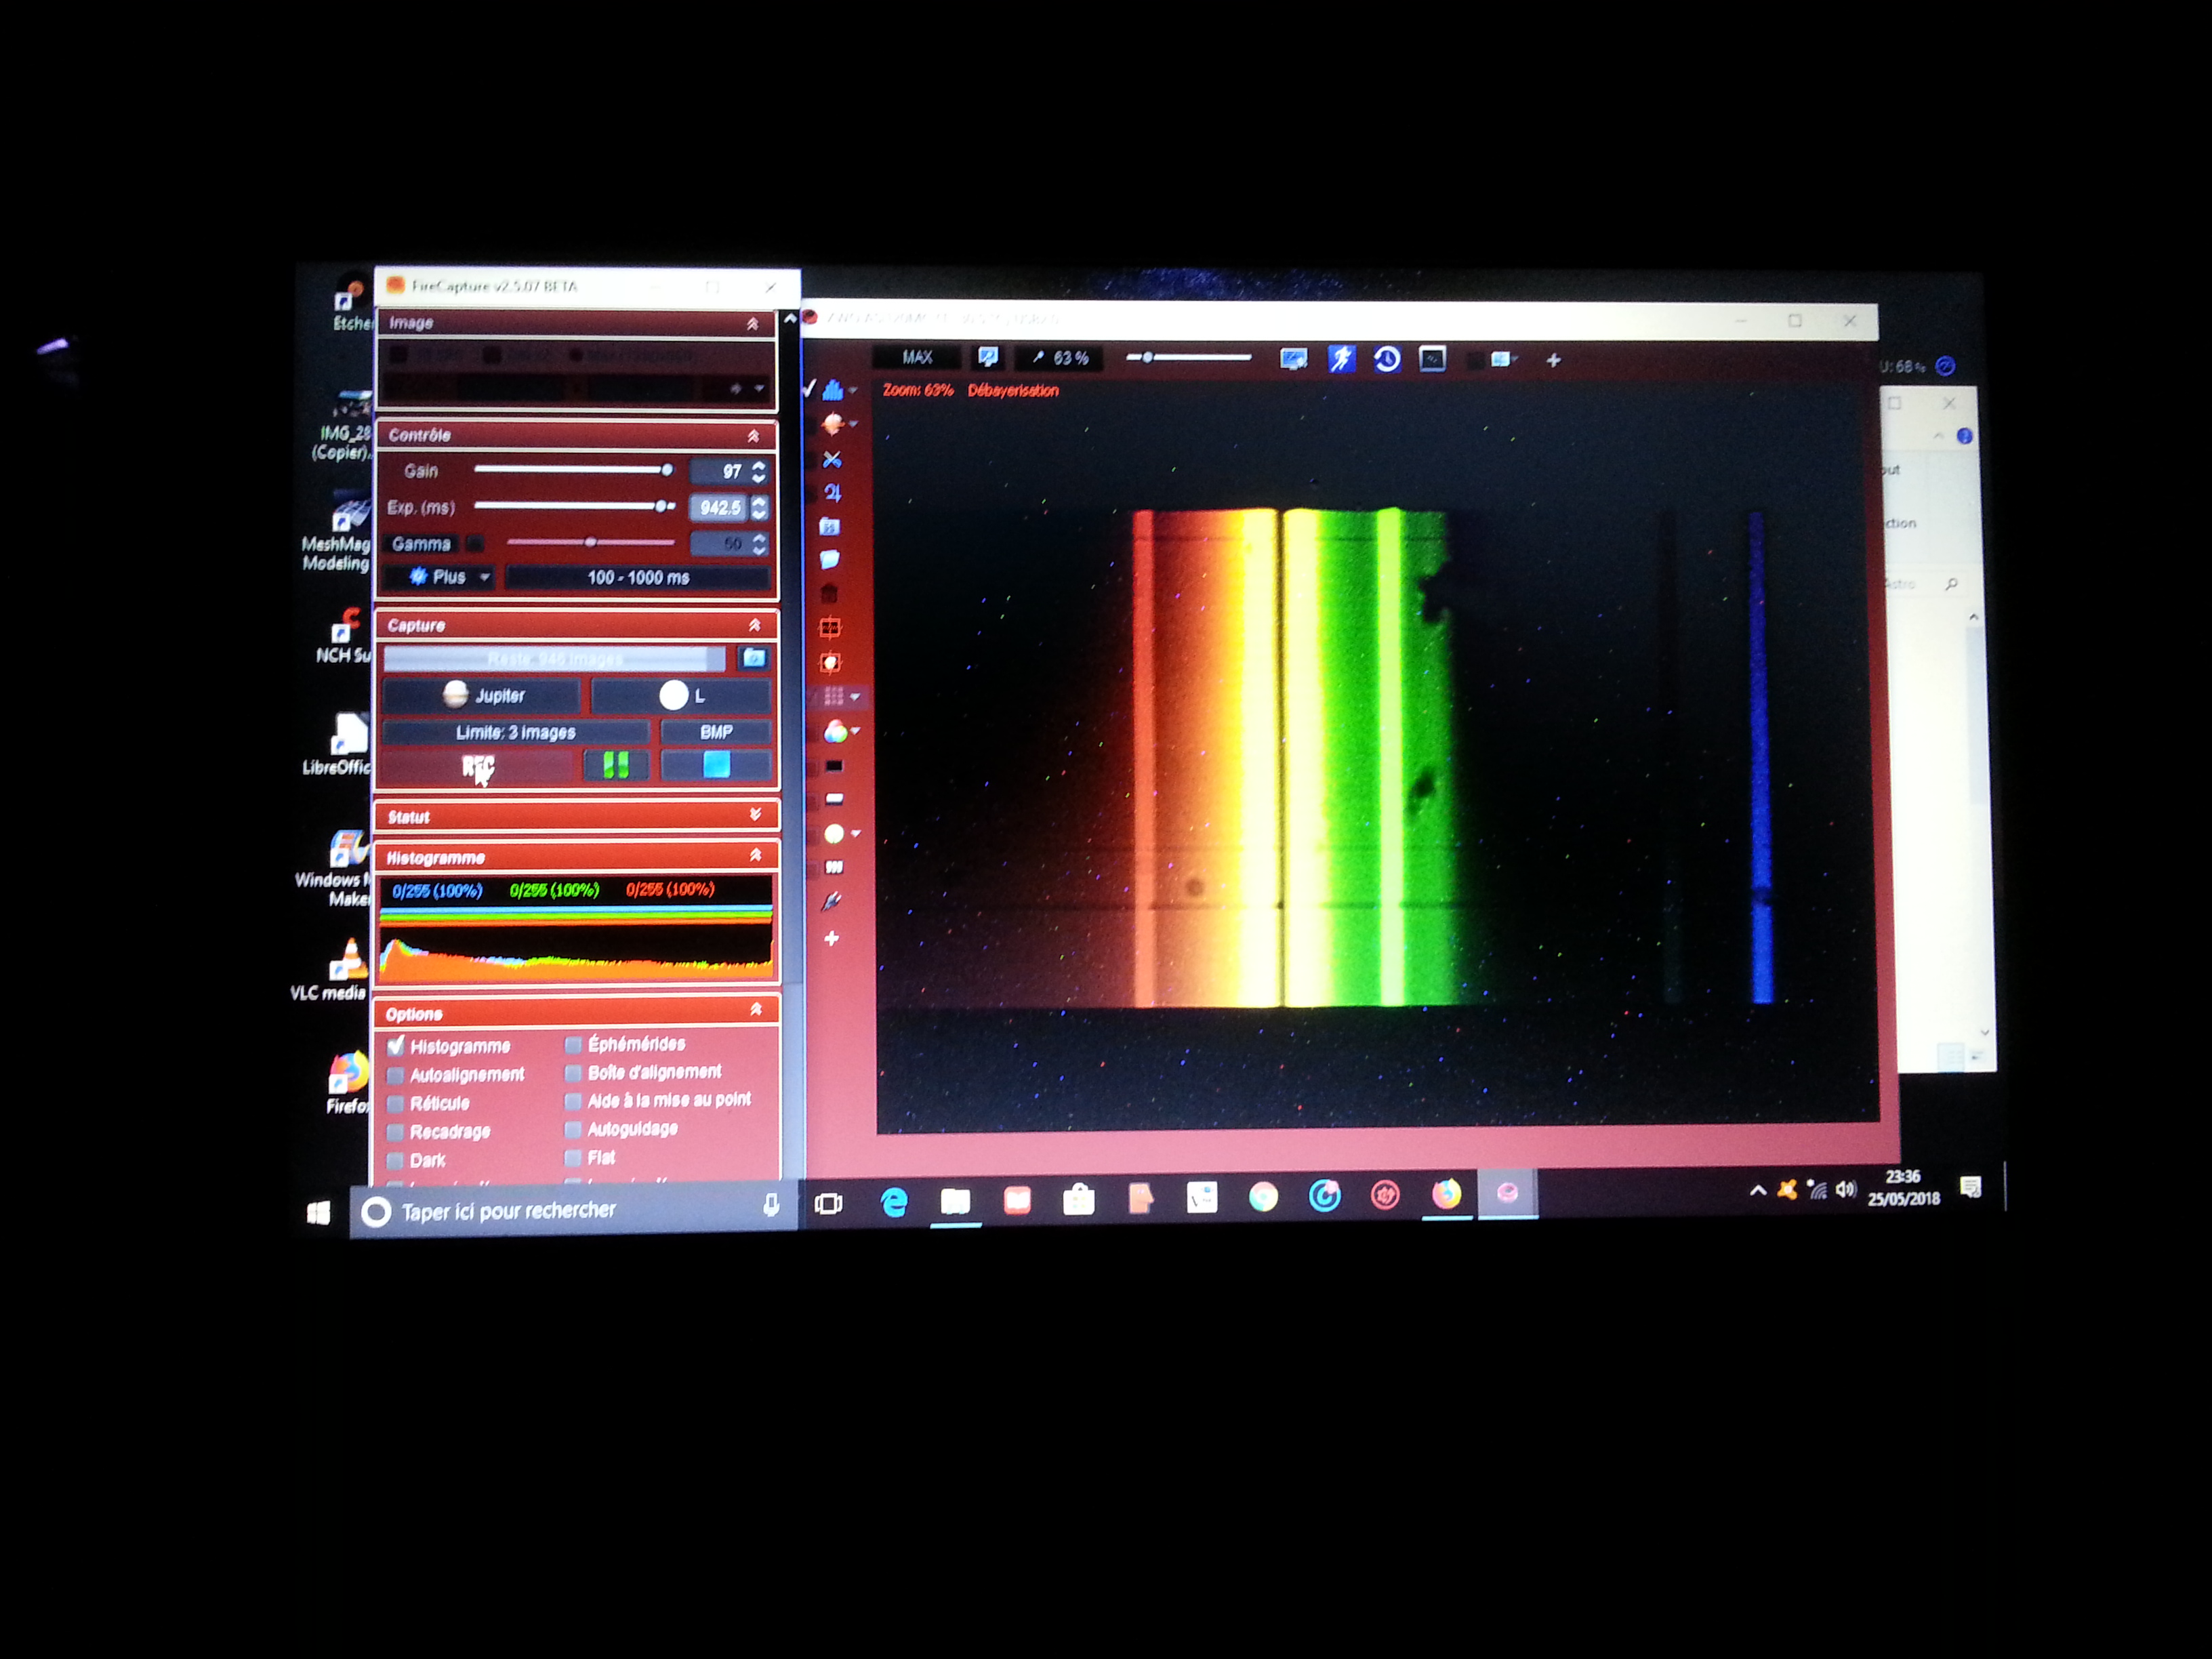The width and height of the screenshot is (2212, 1659).
Task: Click the green pause button
Action: pyautogui.click(x=616, y=766)
